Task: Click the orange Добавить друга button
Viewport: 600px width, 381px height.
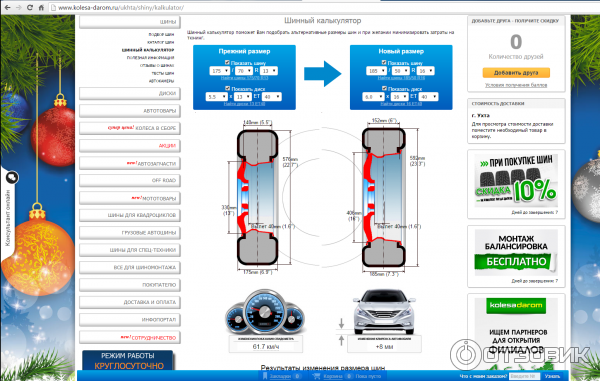Action: 516,73
